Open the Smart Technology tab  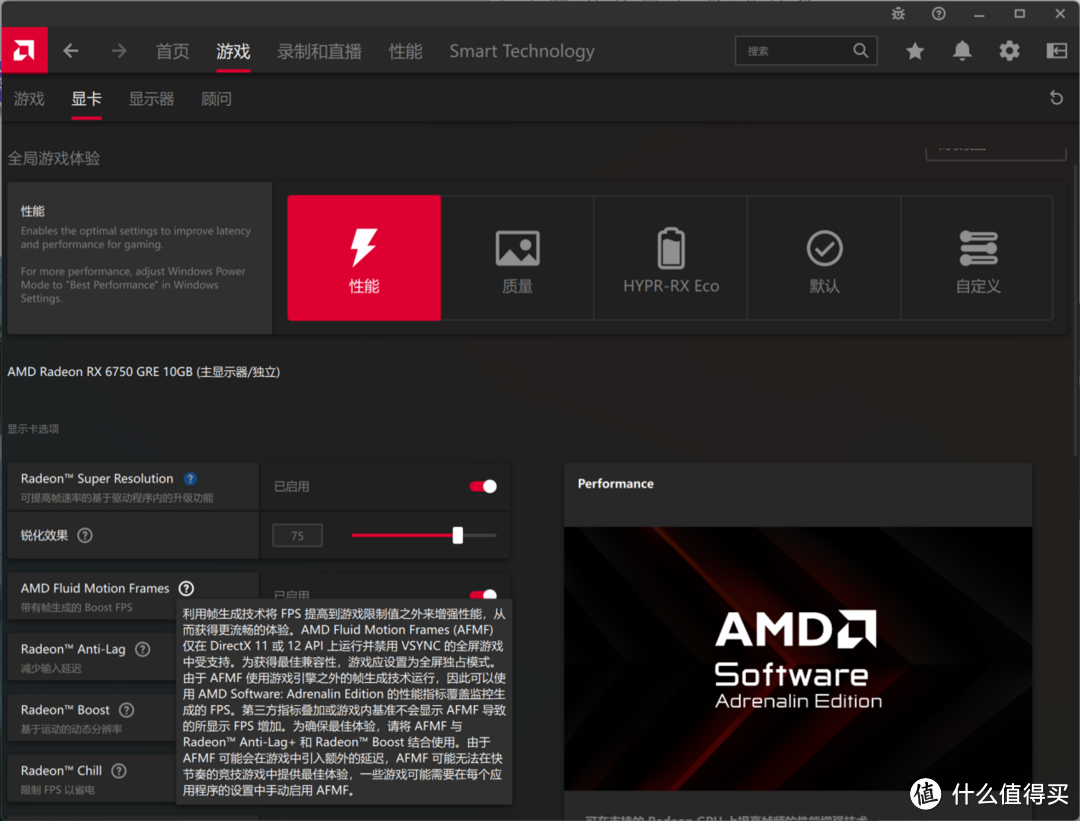[521, 51]
